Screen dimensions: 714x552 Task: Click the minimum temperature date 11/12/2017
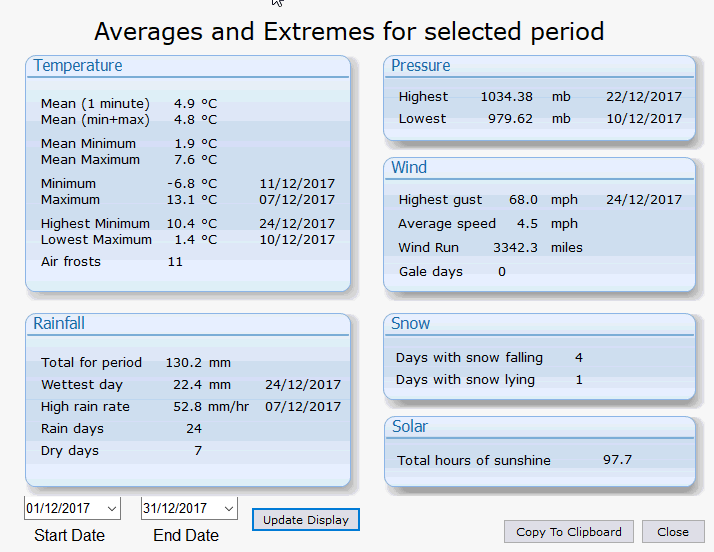(297, 184)
